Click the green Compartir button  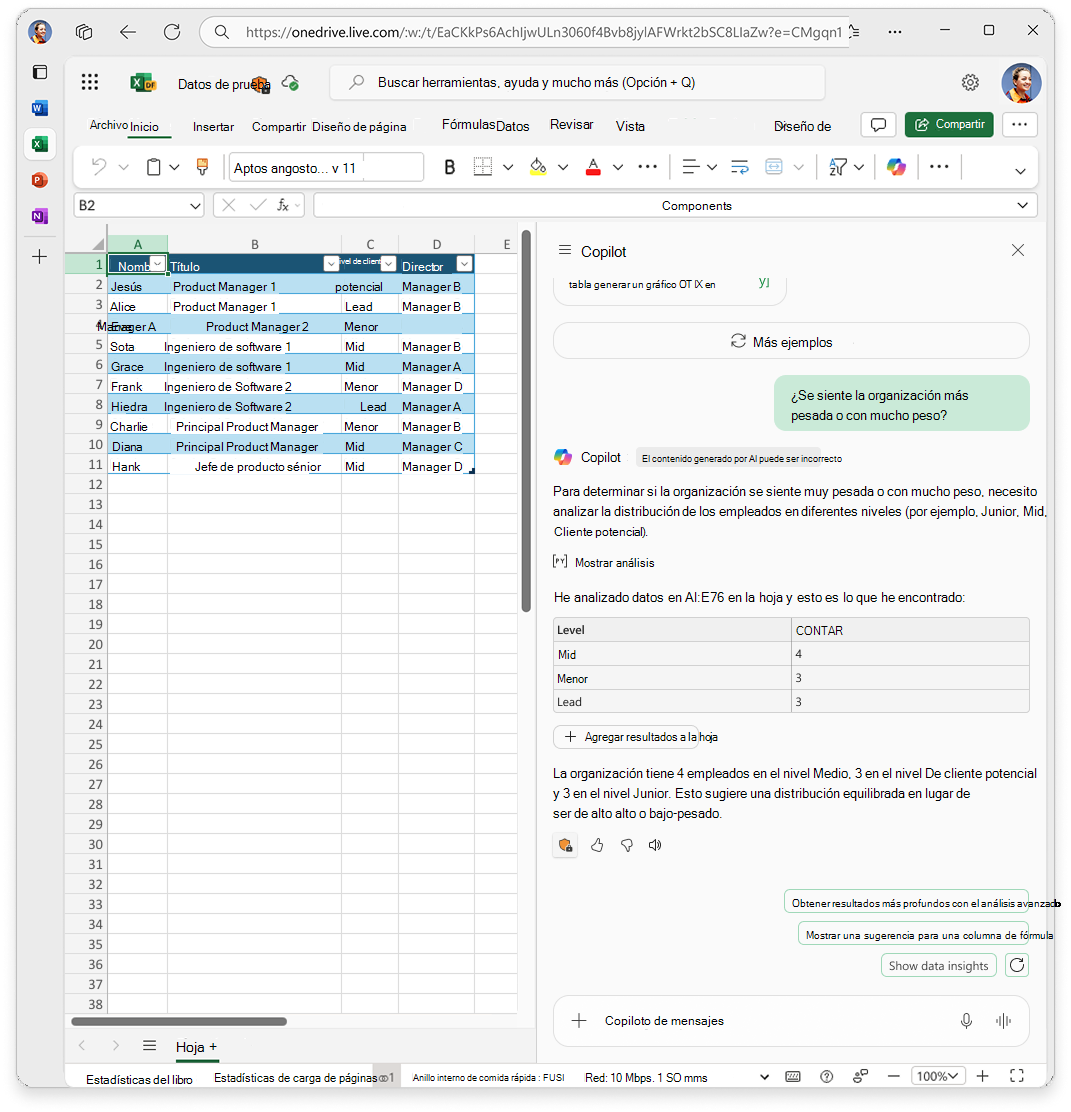(x=949, y=125)
